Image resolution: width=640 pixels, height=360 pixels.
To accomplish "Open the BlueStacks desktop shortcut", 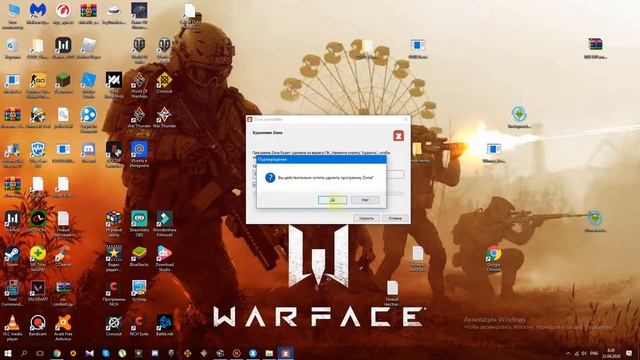I will (x=139, y=257).
